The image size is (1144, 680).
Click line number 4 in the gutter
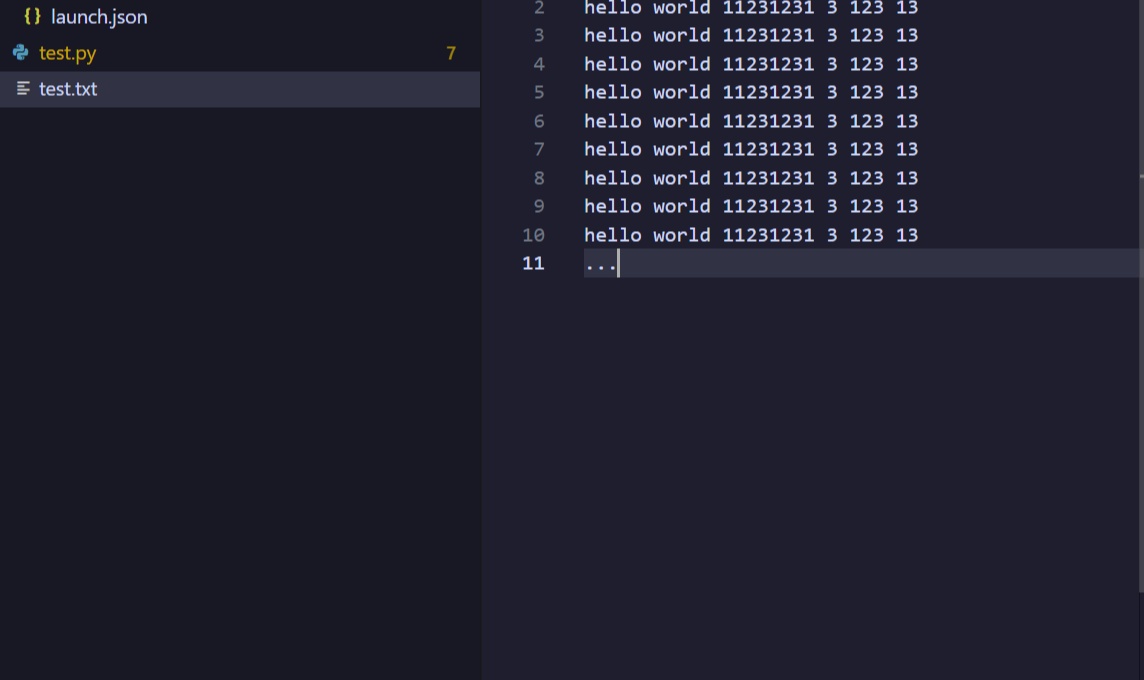click(x=539, y=64)
